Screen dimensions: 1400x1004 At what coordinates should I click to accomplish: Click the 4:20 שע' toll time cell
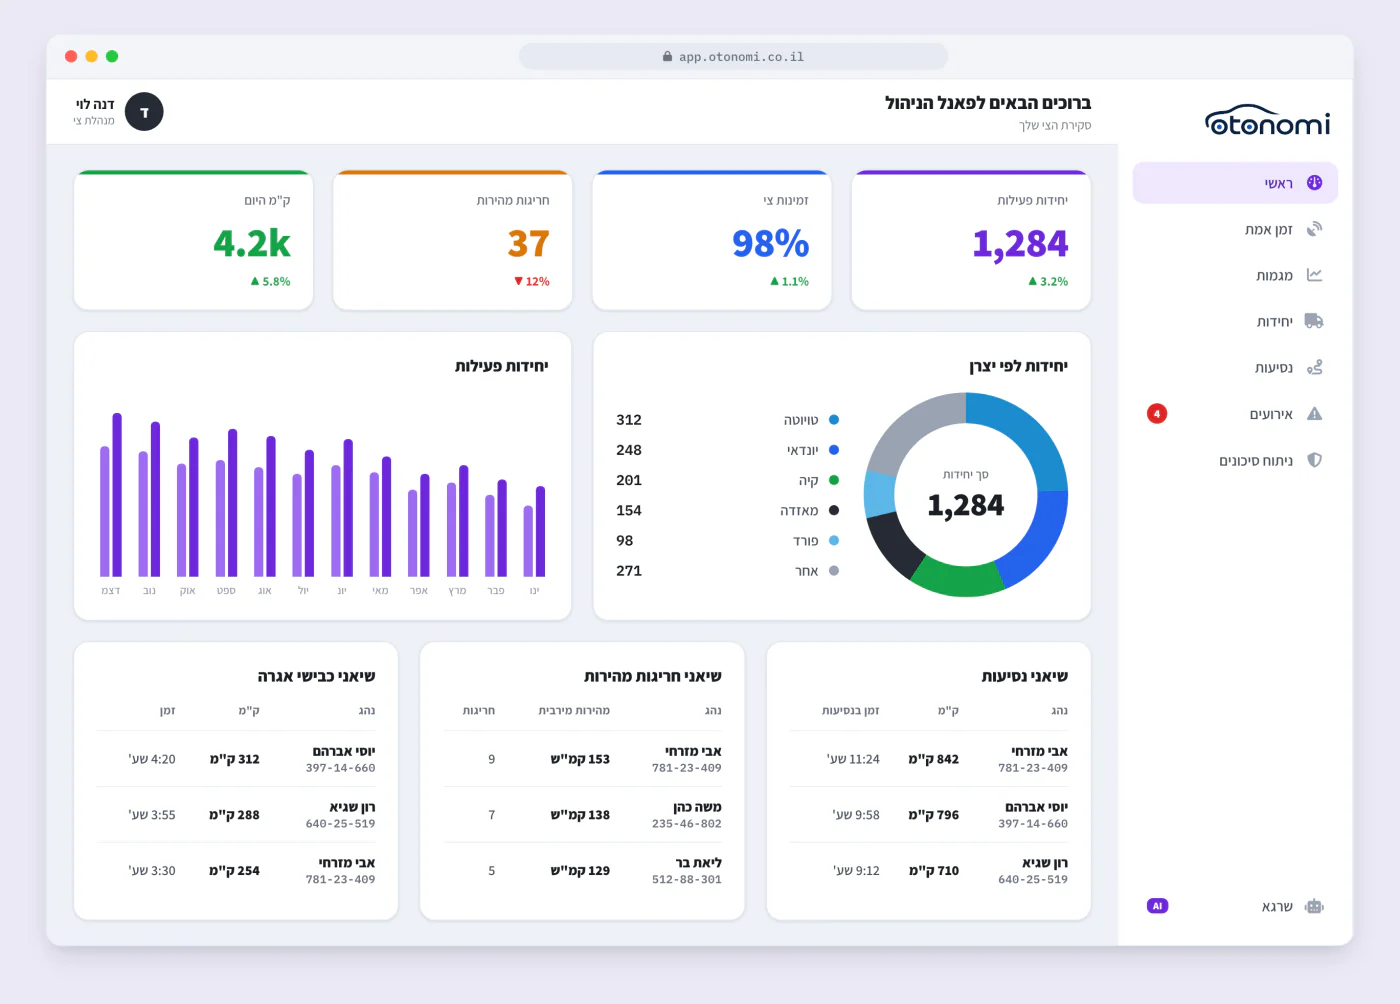coord(152,759)
